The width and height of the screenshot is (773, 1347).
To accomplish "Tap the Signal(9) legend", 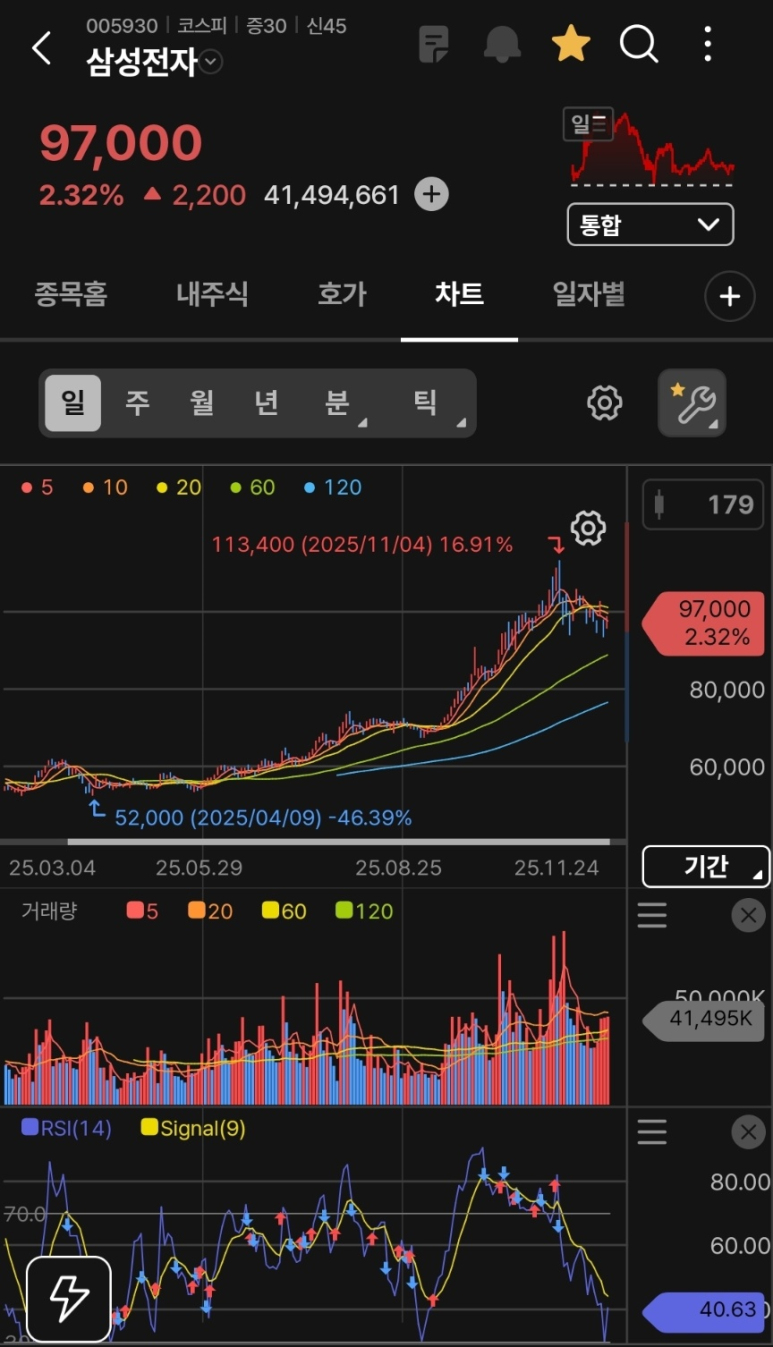I will click(194, 1128).
